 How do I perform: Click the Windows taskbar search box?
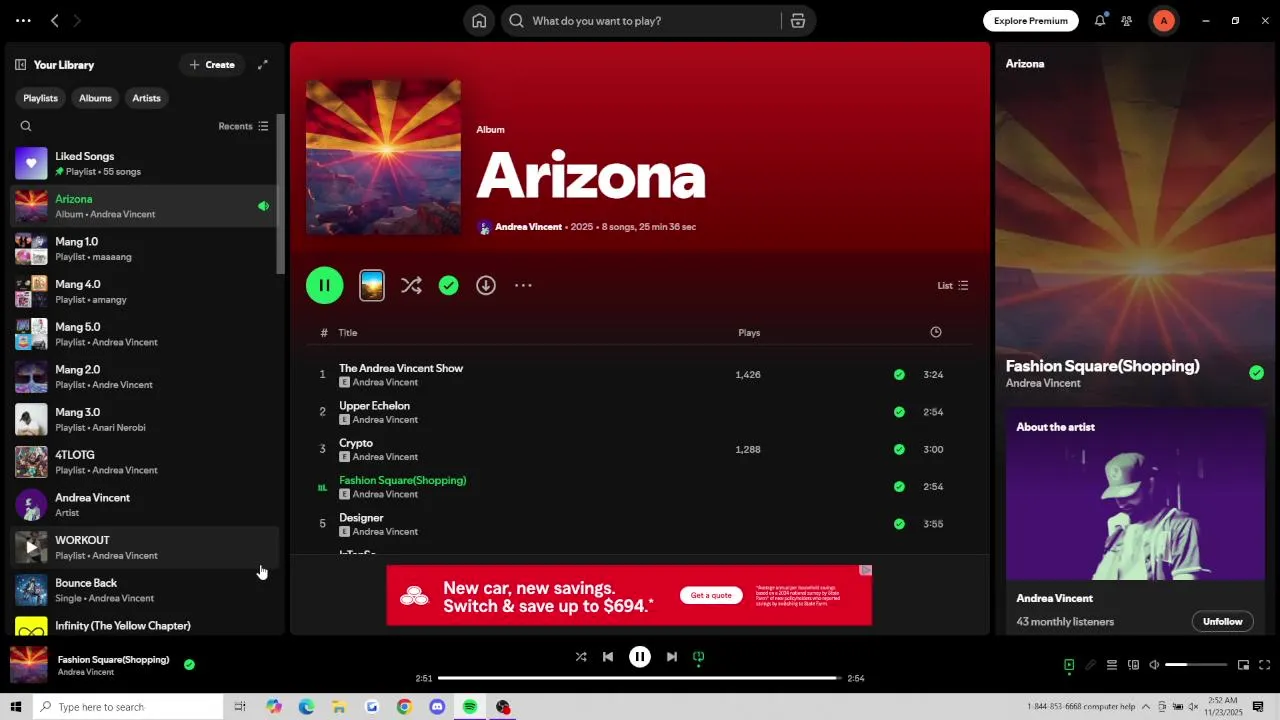click(128, 707)
